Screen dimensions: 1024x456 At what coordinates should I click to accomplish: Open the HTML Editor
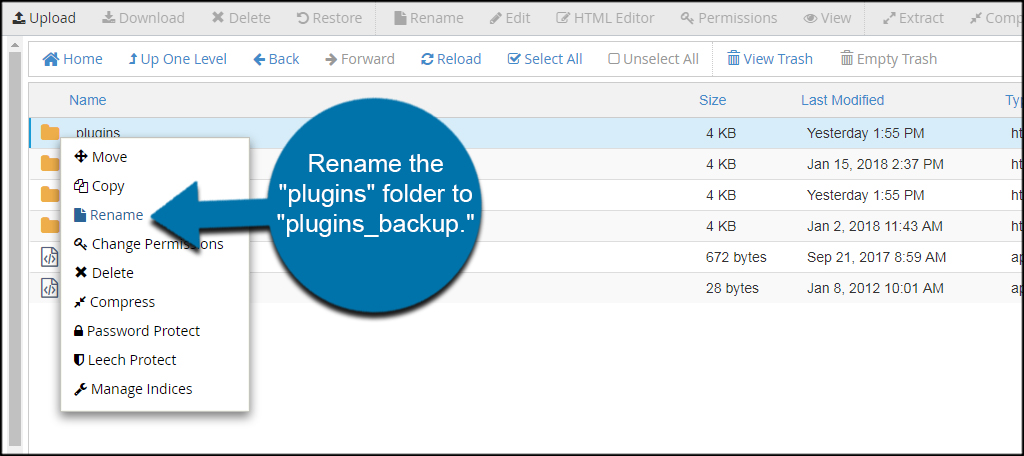point(605,18)
